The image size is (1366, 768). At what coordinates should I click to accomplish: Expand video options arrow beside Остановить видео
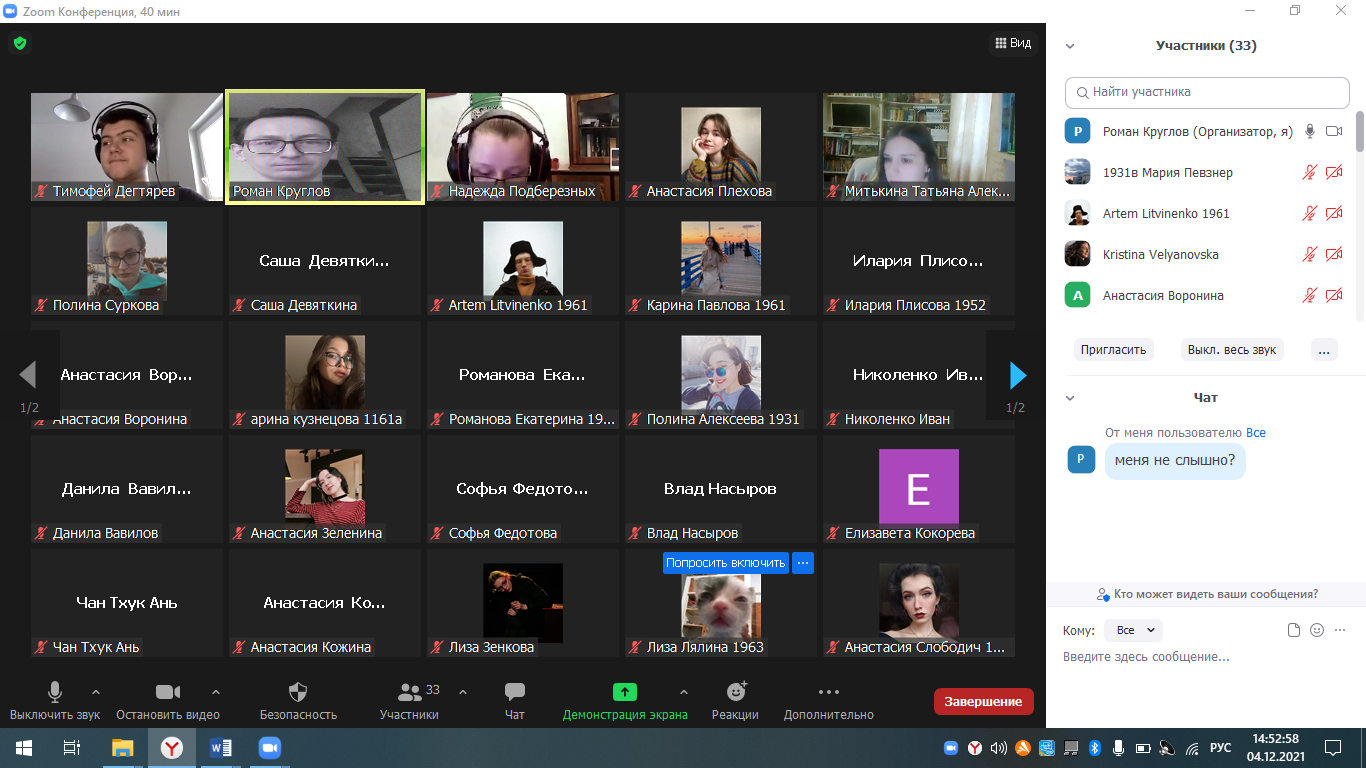pos(216,692)
